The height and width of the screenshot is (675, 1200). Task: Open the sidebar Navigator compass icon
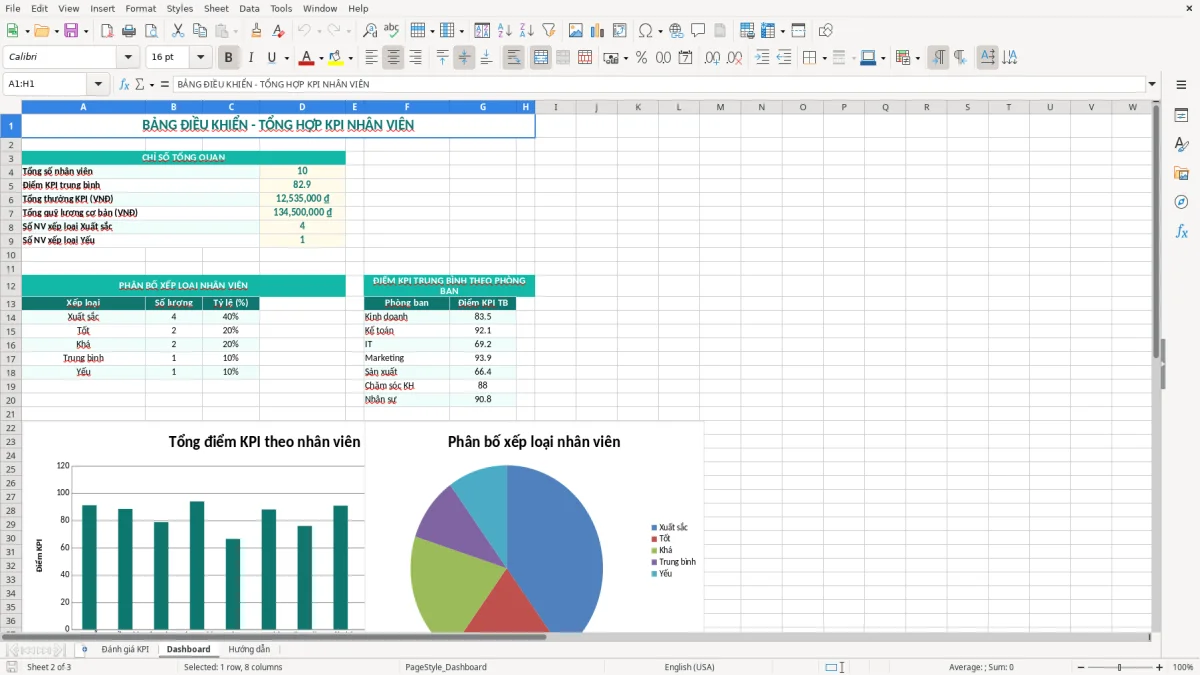tap(1181, 202)
